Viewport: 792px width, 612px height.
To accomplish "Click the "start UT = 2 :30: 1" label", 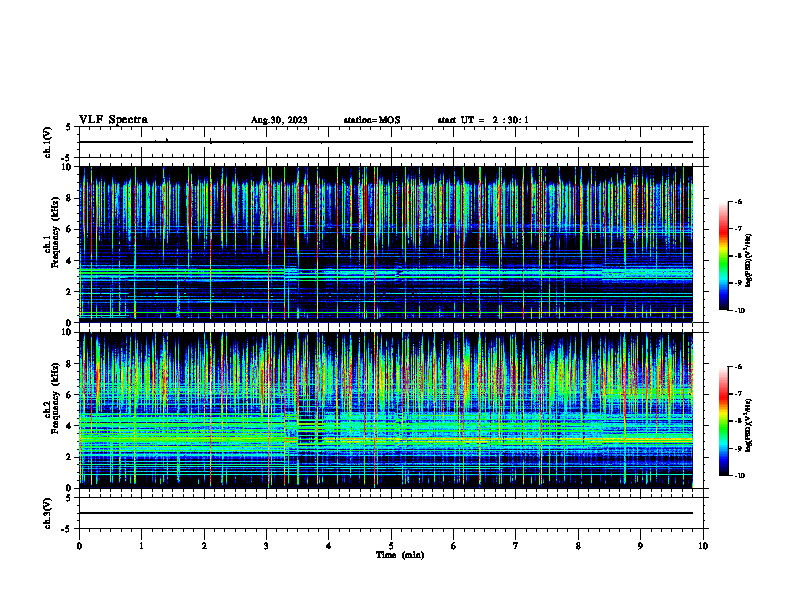I will [483, 120].
